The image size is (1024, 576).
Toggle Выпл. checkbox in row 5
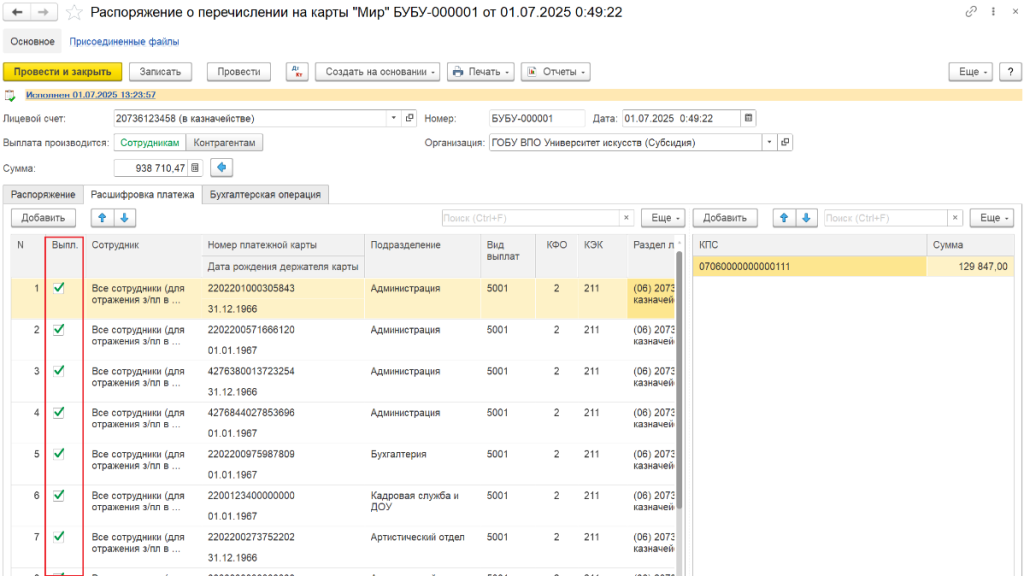coord(59,454)
